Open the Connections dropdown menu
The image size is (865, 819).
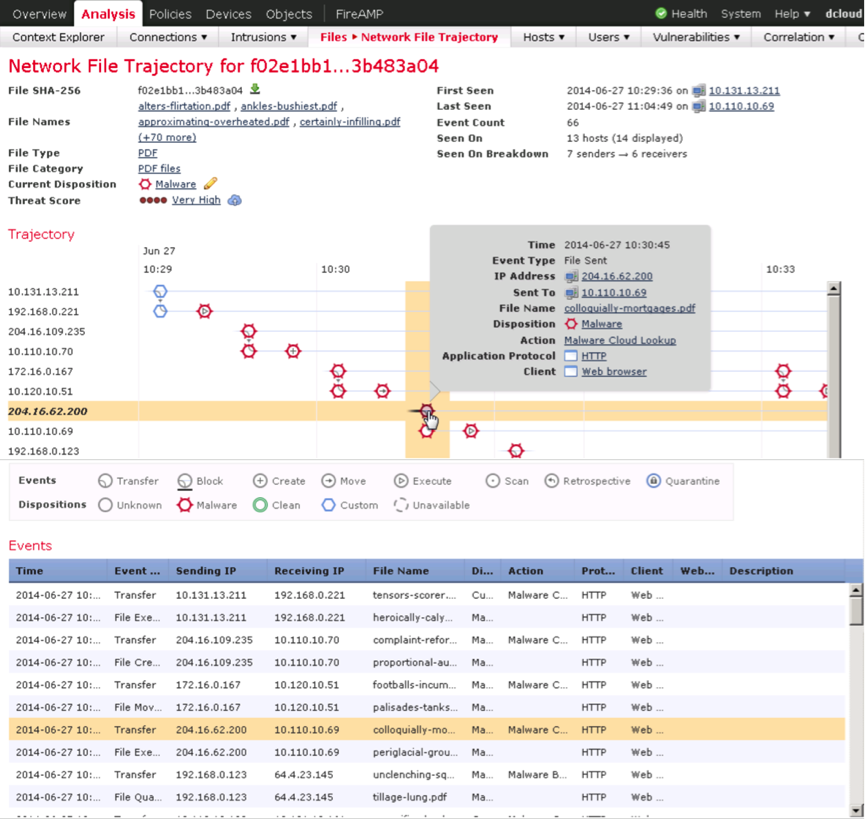click(168, 37)
